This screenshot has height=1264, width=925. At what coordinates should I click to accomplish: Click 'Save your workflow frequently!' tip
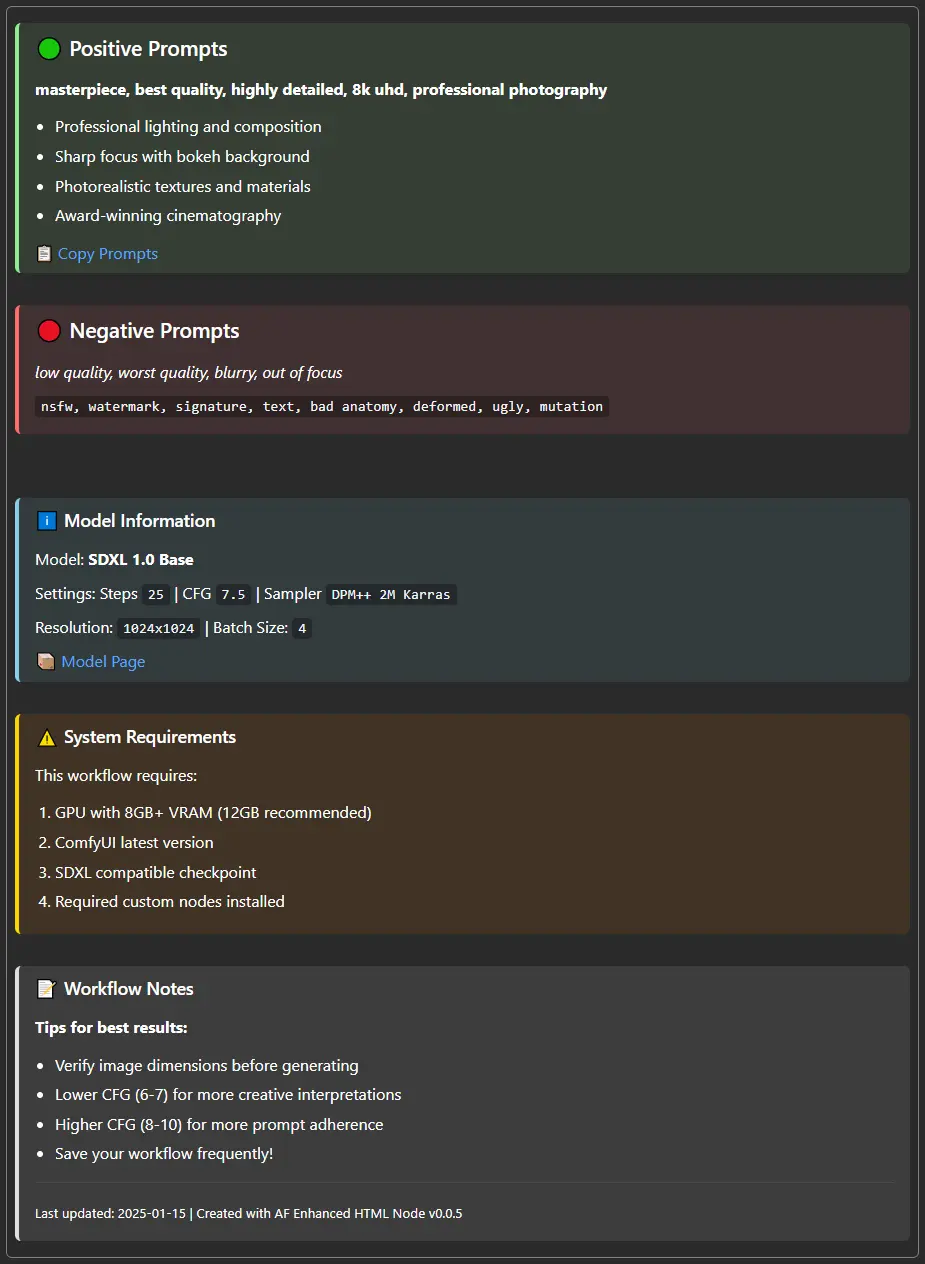coord(164,1154)
